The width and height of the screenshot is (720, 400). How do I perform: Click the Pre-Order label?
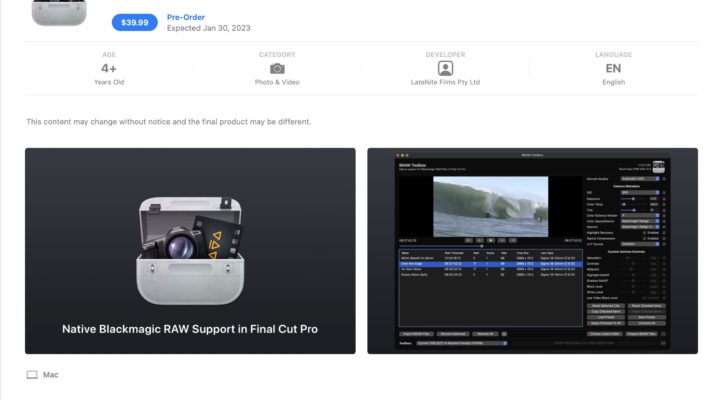point(186,17)
